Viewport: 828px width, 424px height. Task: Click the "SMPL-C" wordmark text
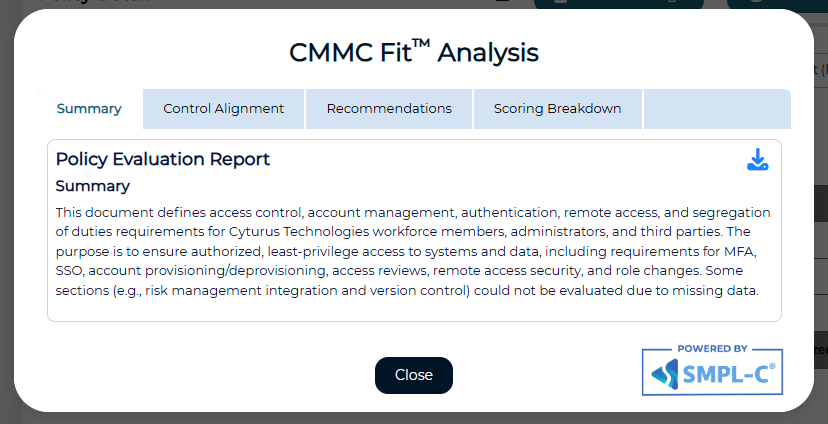[725, 376]
